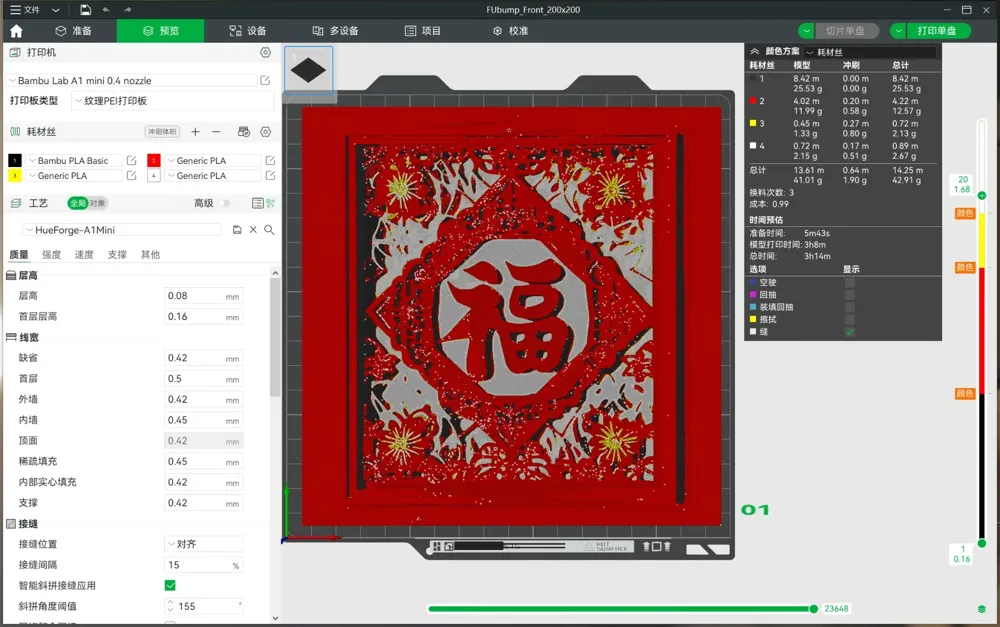Edit the Bambu PLA Basic filament preset
The image size is (1000, 627).
[x=131, y=161]
